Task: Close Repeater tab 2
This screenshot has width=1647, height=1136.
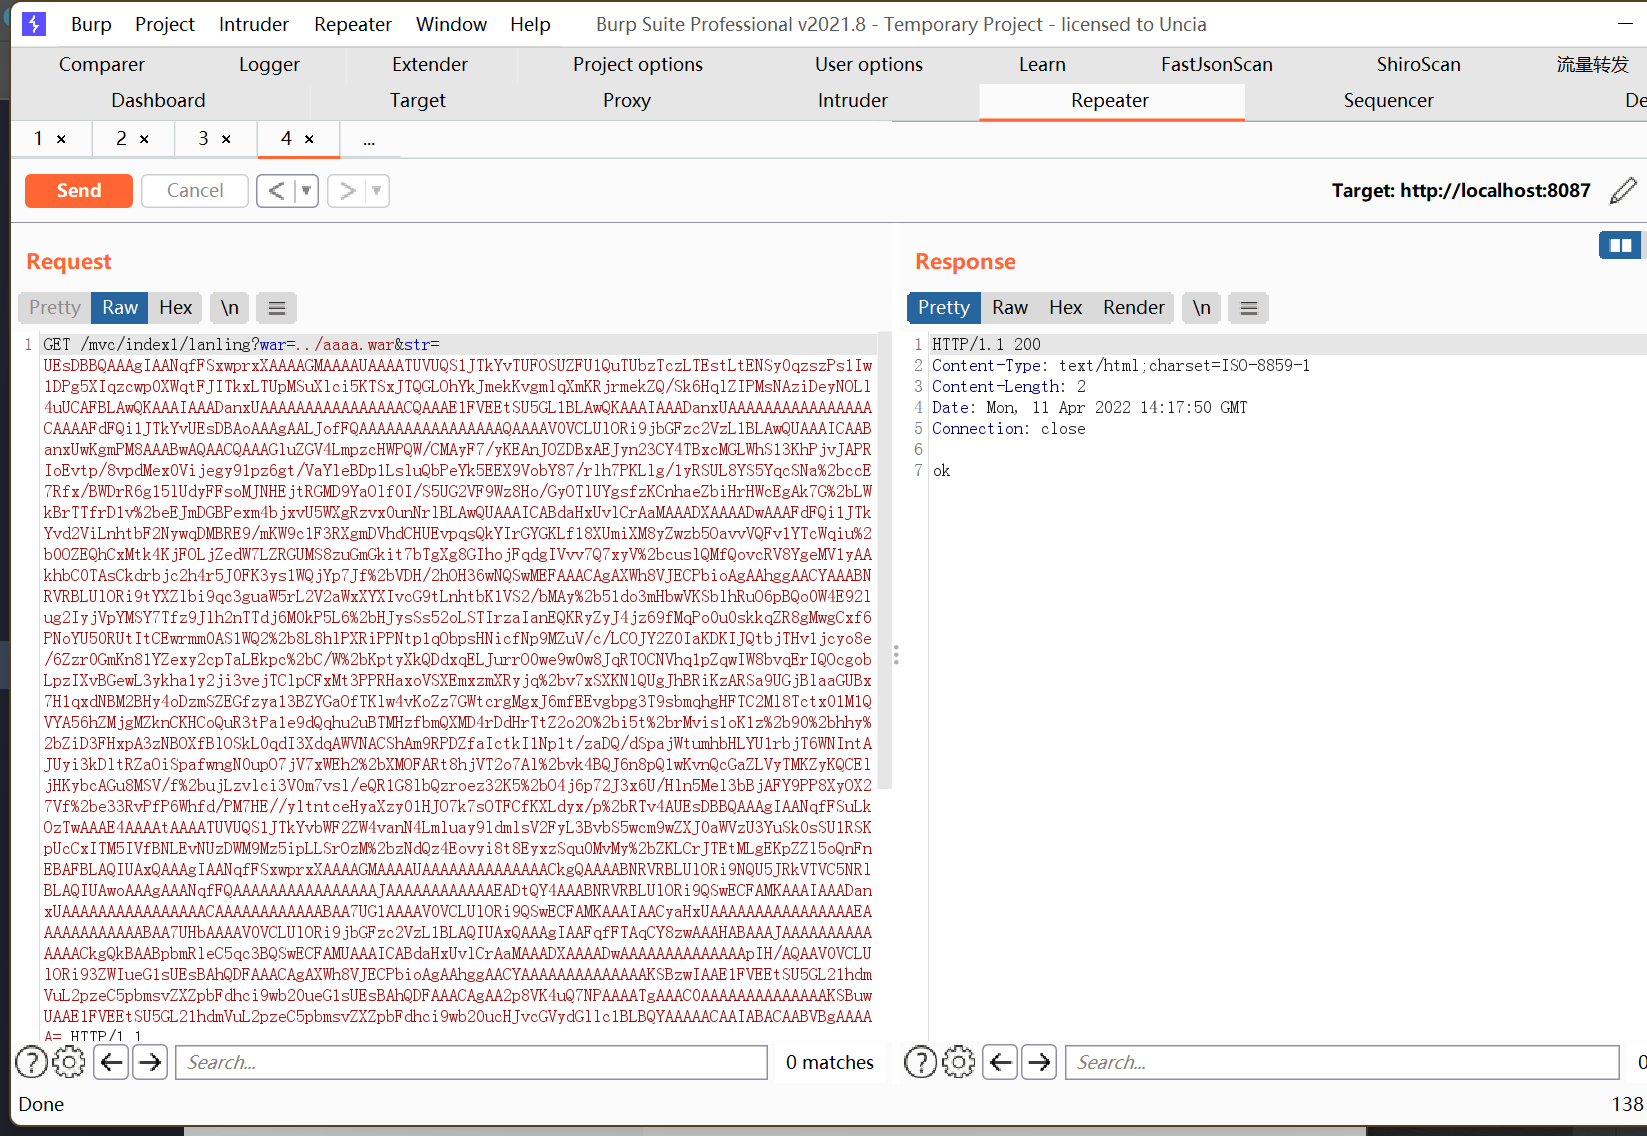Action: (144, 139)
